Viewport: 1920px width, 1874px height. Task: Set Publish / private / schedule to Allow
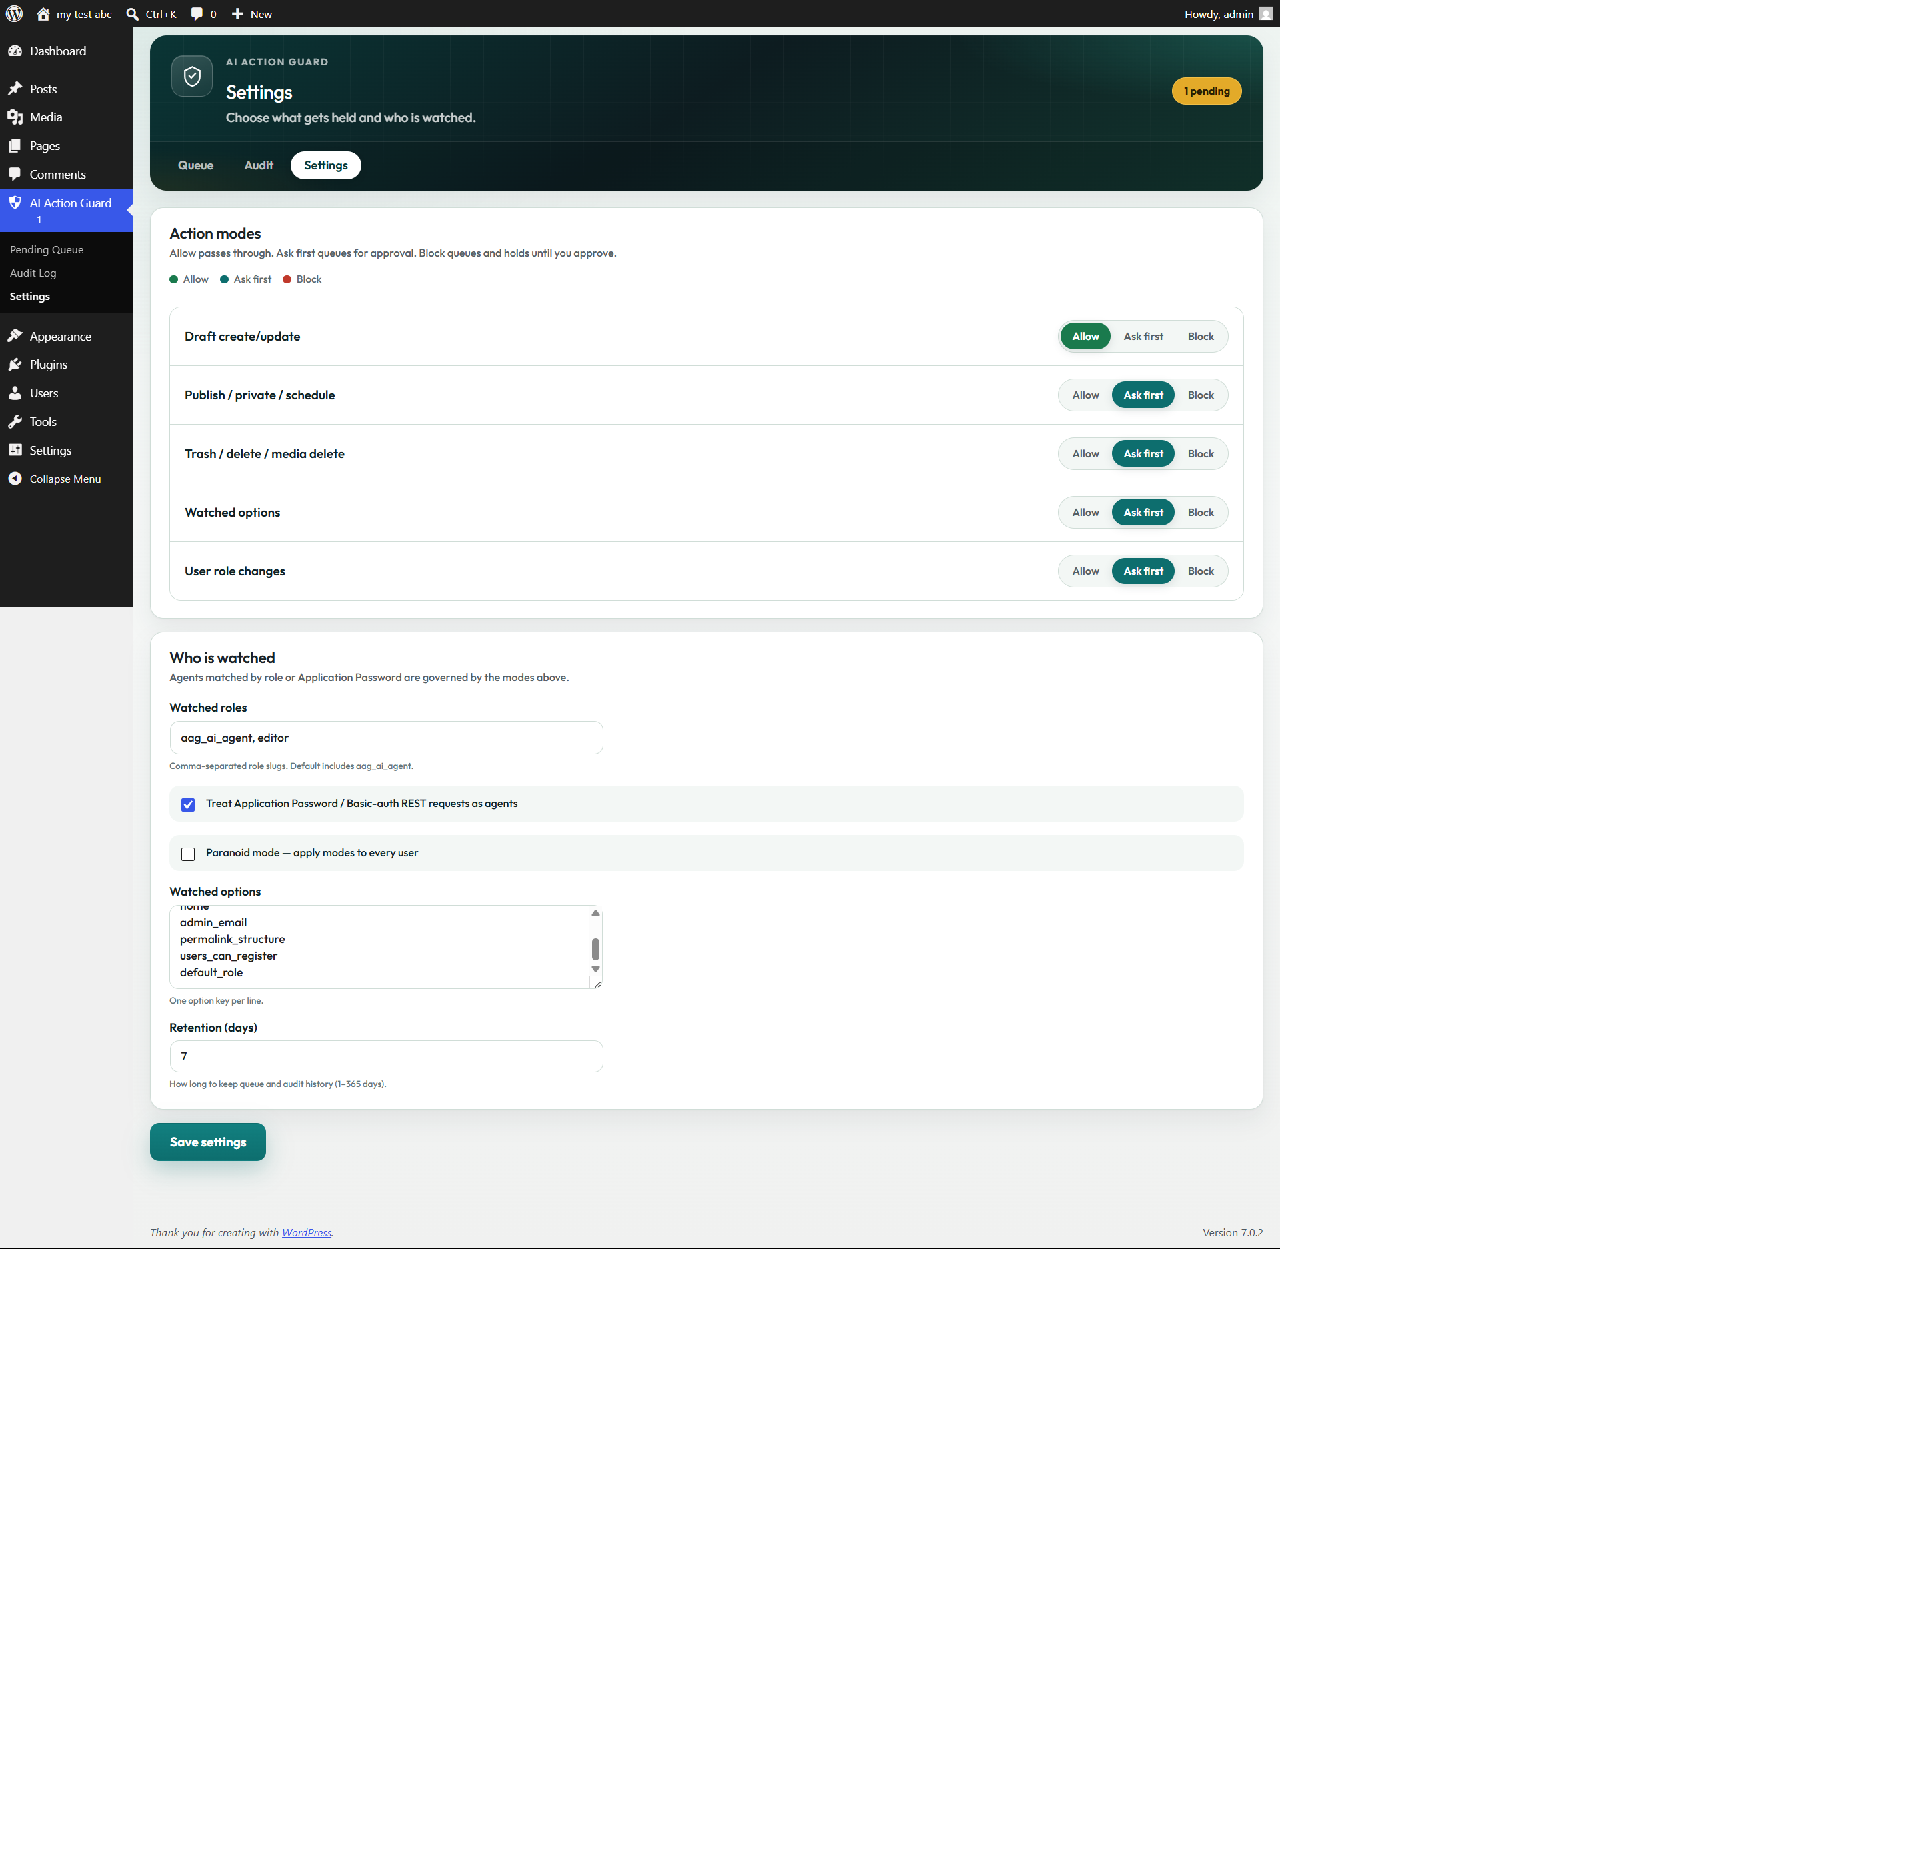coord(1085,395)
